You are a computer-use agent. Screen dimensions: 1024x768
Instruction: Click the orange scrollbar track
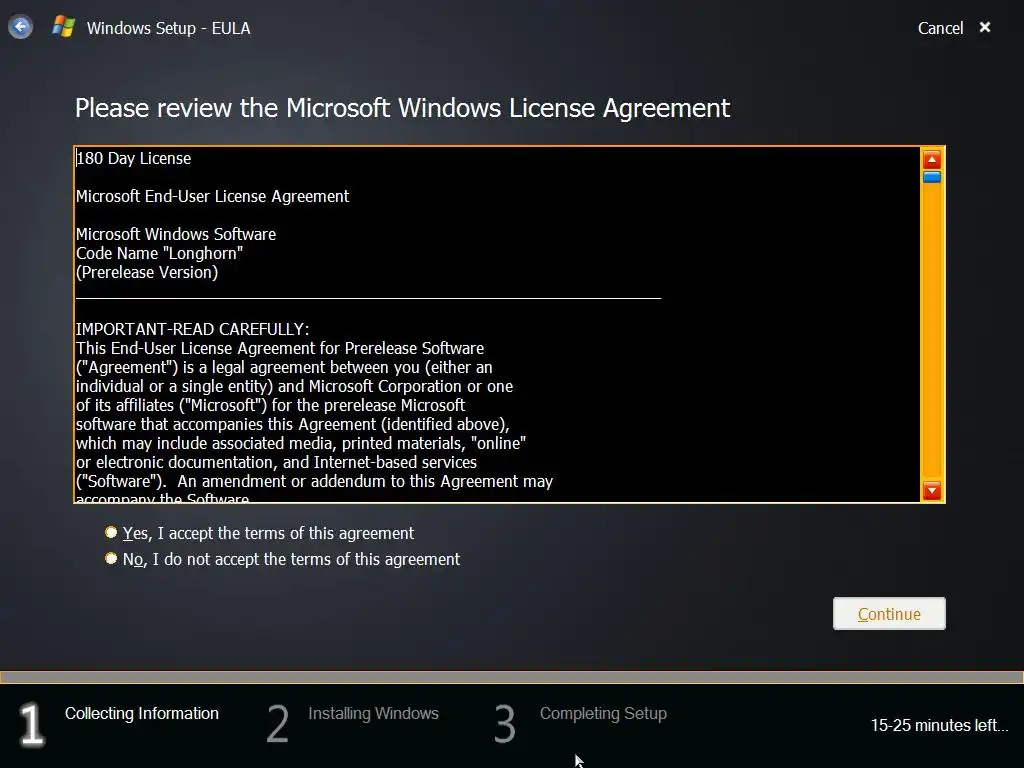(932, 332)
